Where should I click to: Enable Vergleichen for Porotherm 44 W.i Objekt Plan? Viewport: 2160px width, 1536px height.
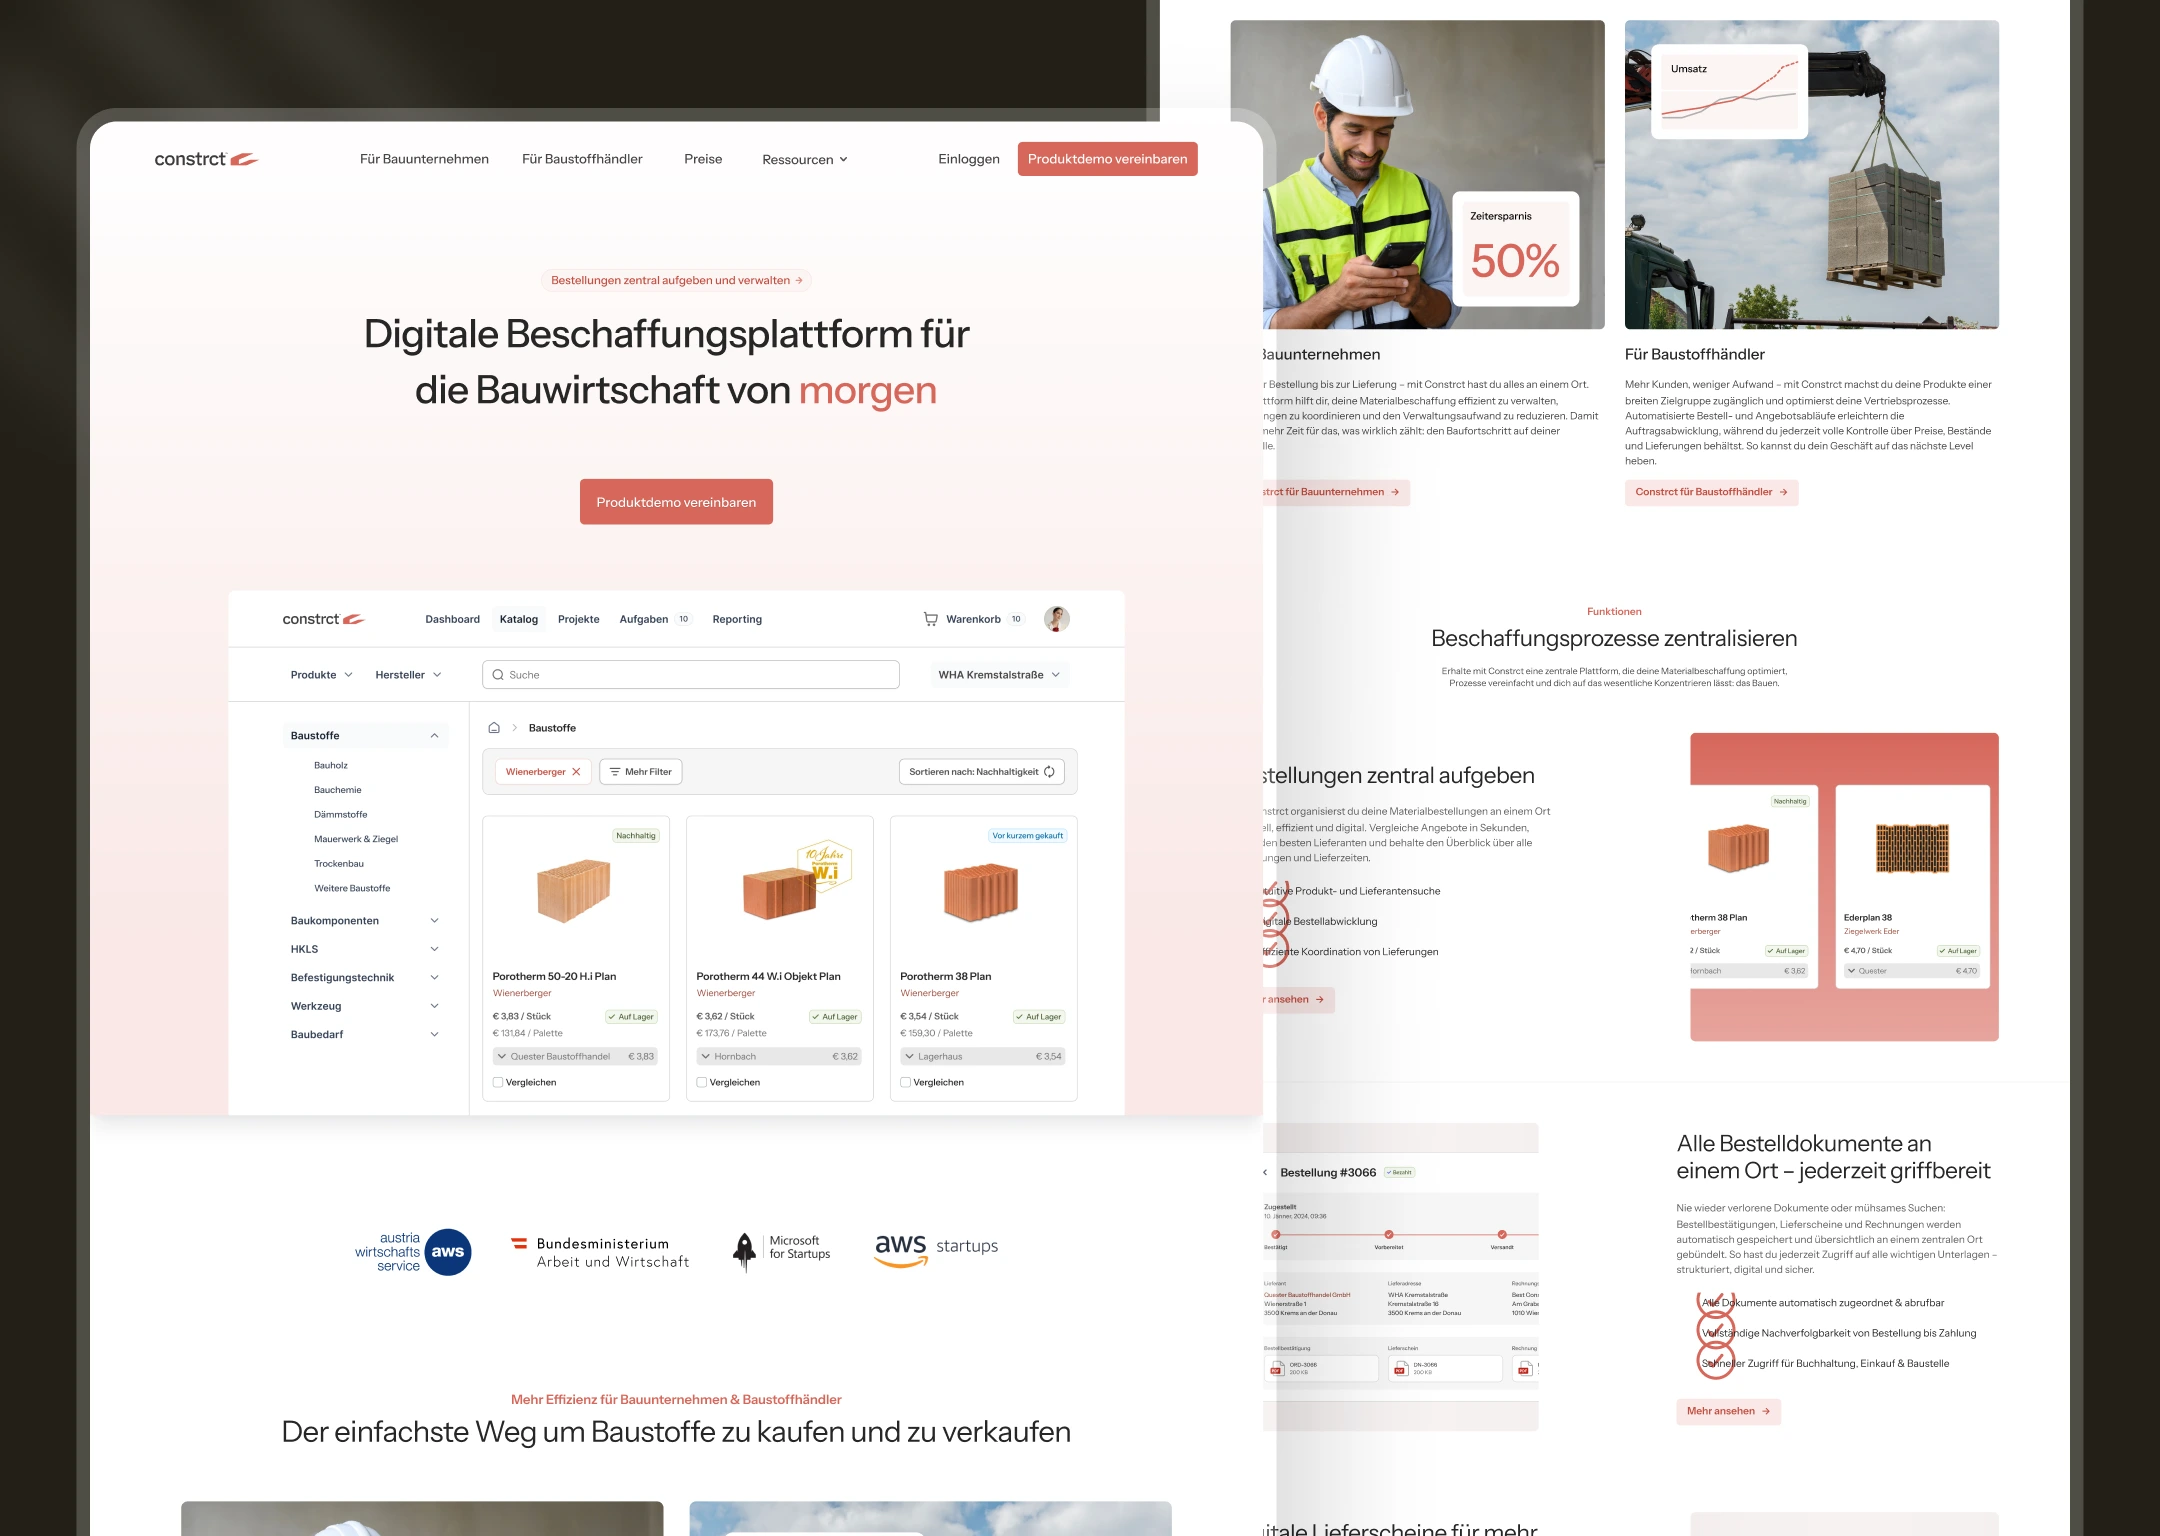tap(702, 1082)
